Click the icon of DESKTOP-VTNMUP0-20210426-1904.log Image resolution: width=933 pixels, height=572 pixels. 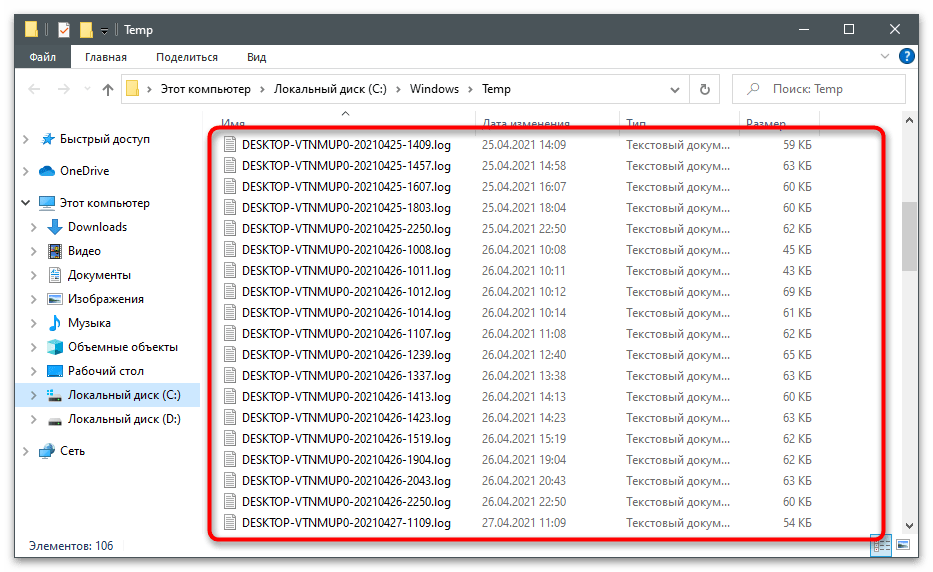click(230, 460)
